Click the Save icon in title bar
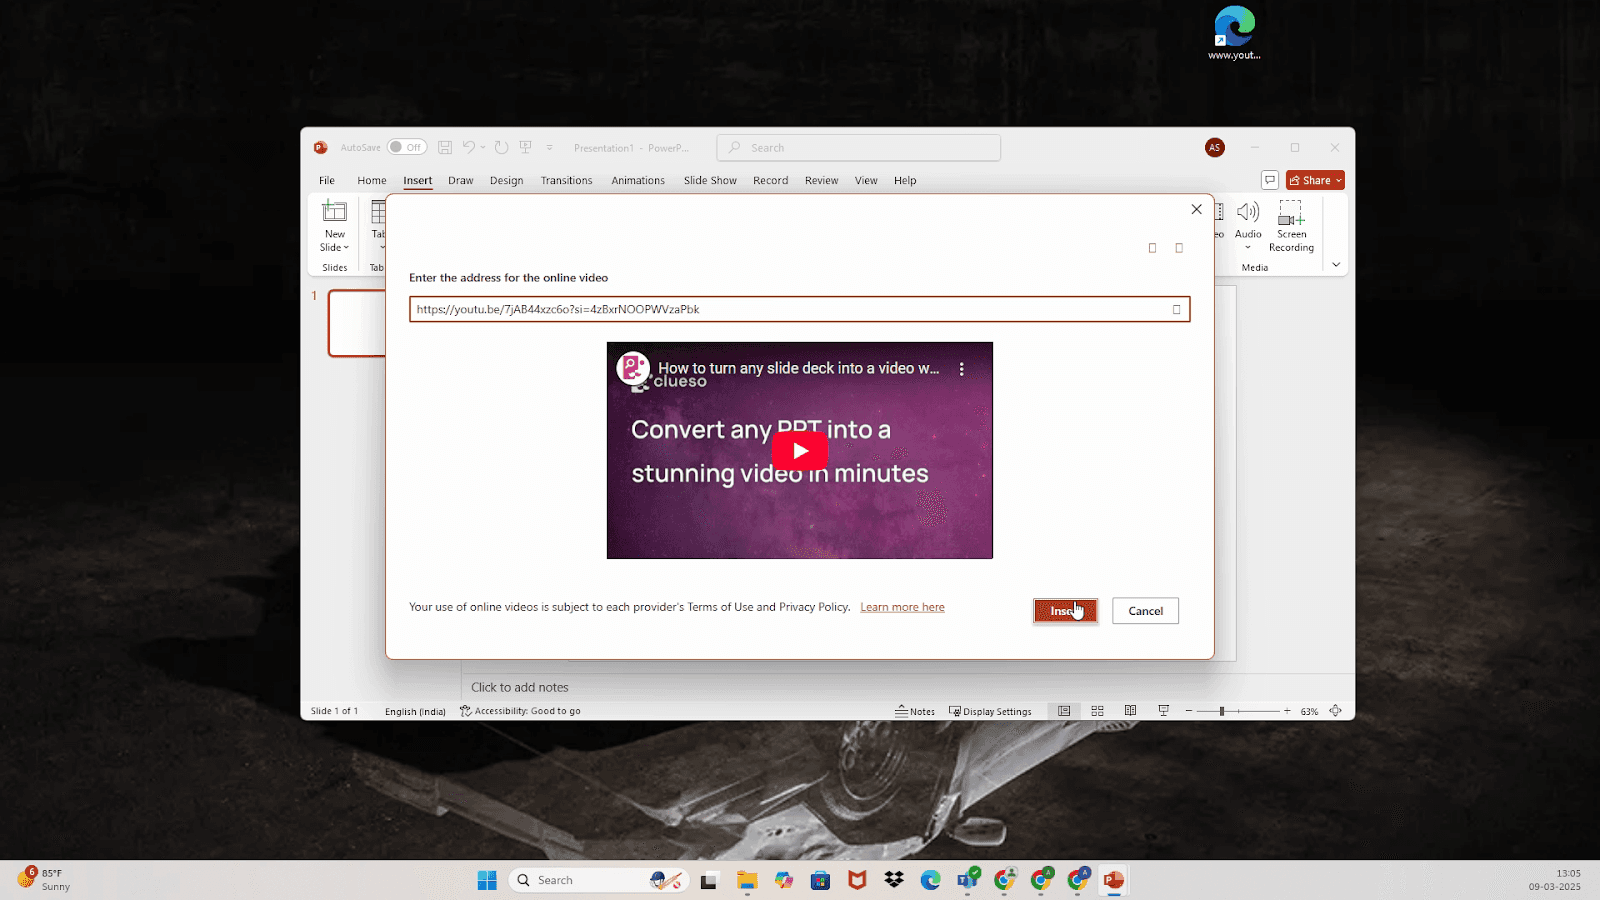Viewport: 1600px width, 900px height. point(445,147)
